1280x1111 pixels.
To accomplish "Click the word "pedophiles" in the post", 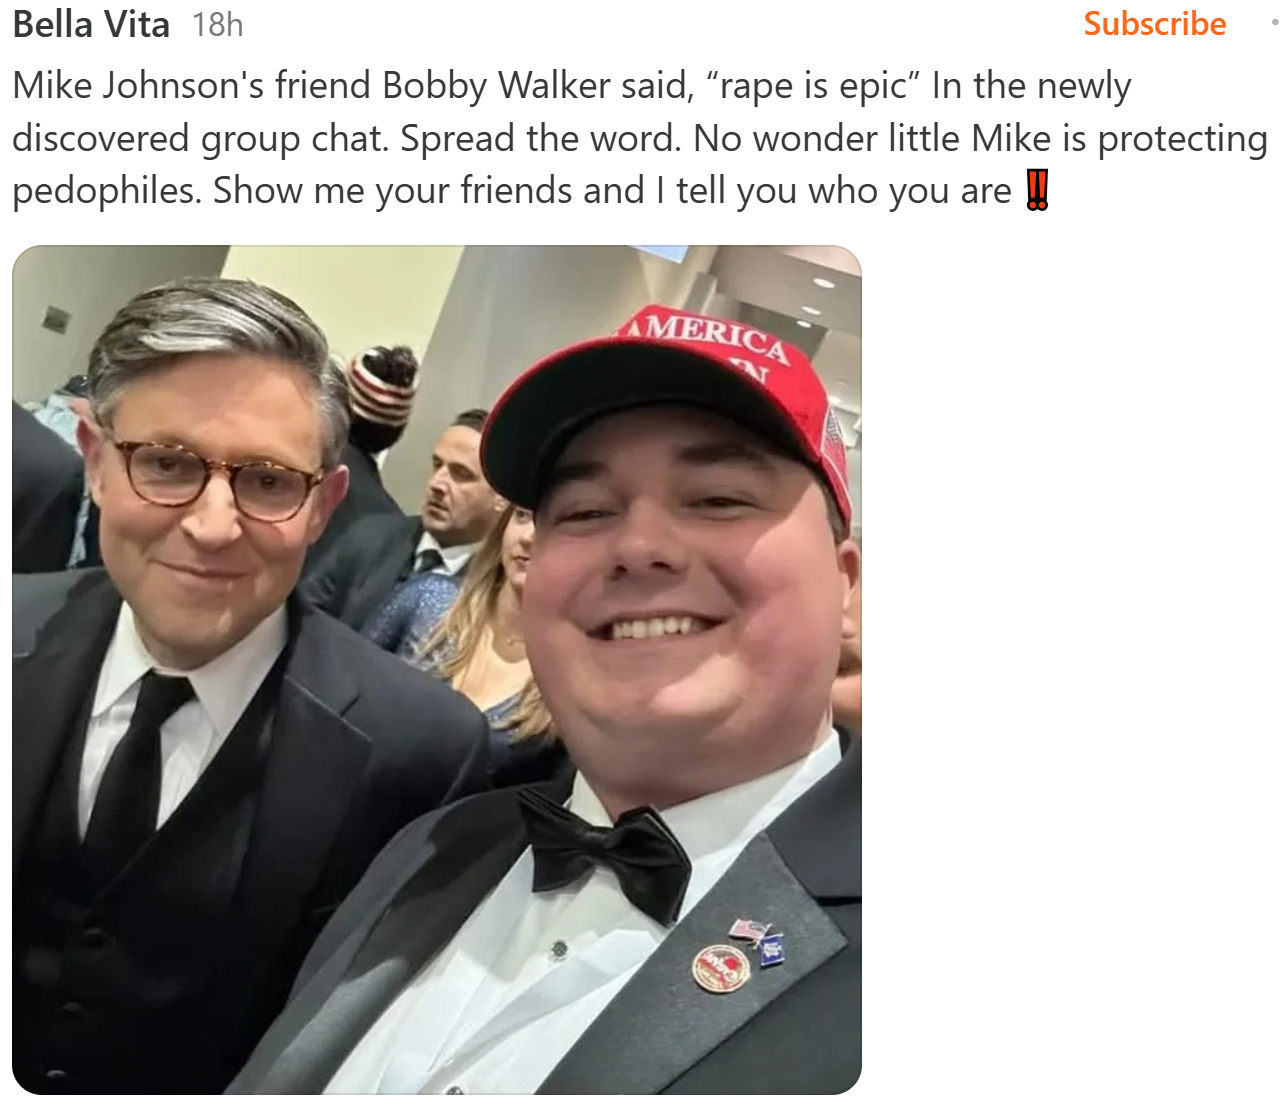I will (106, 190).
